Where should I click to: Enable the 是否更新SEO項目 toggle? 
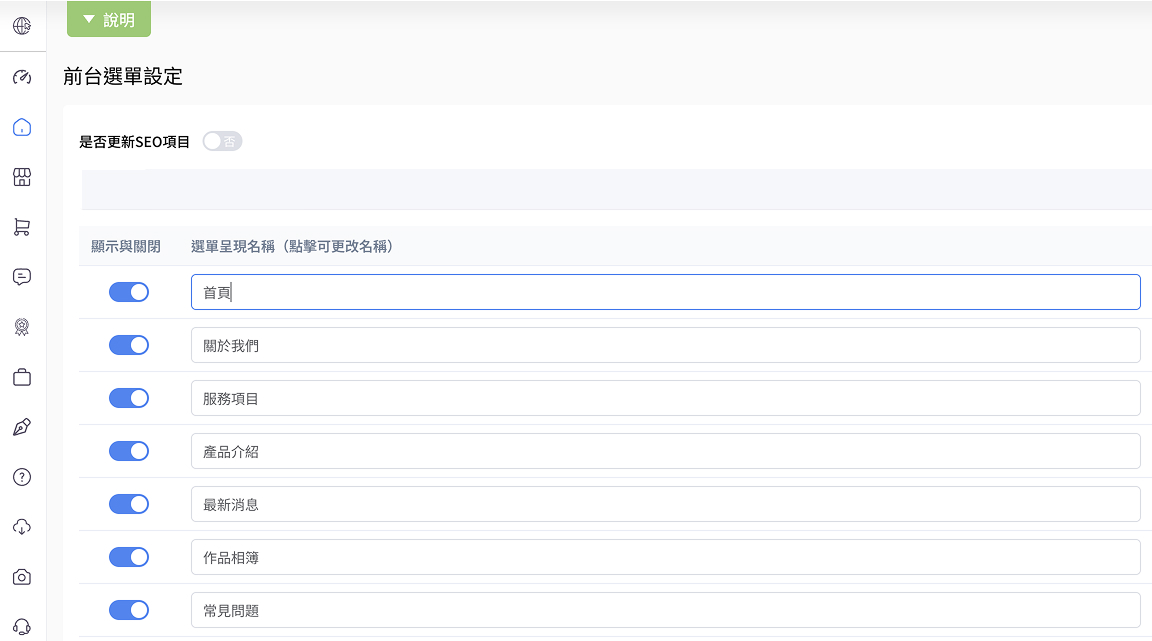222,142
